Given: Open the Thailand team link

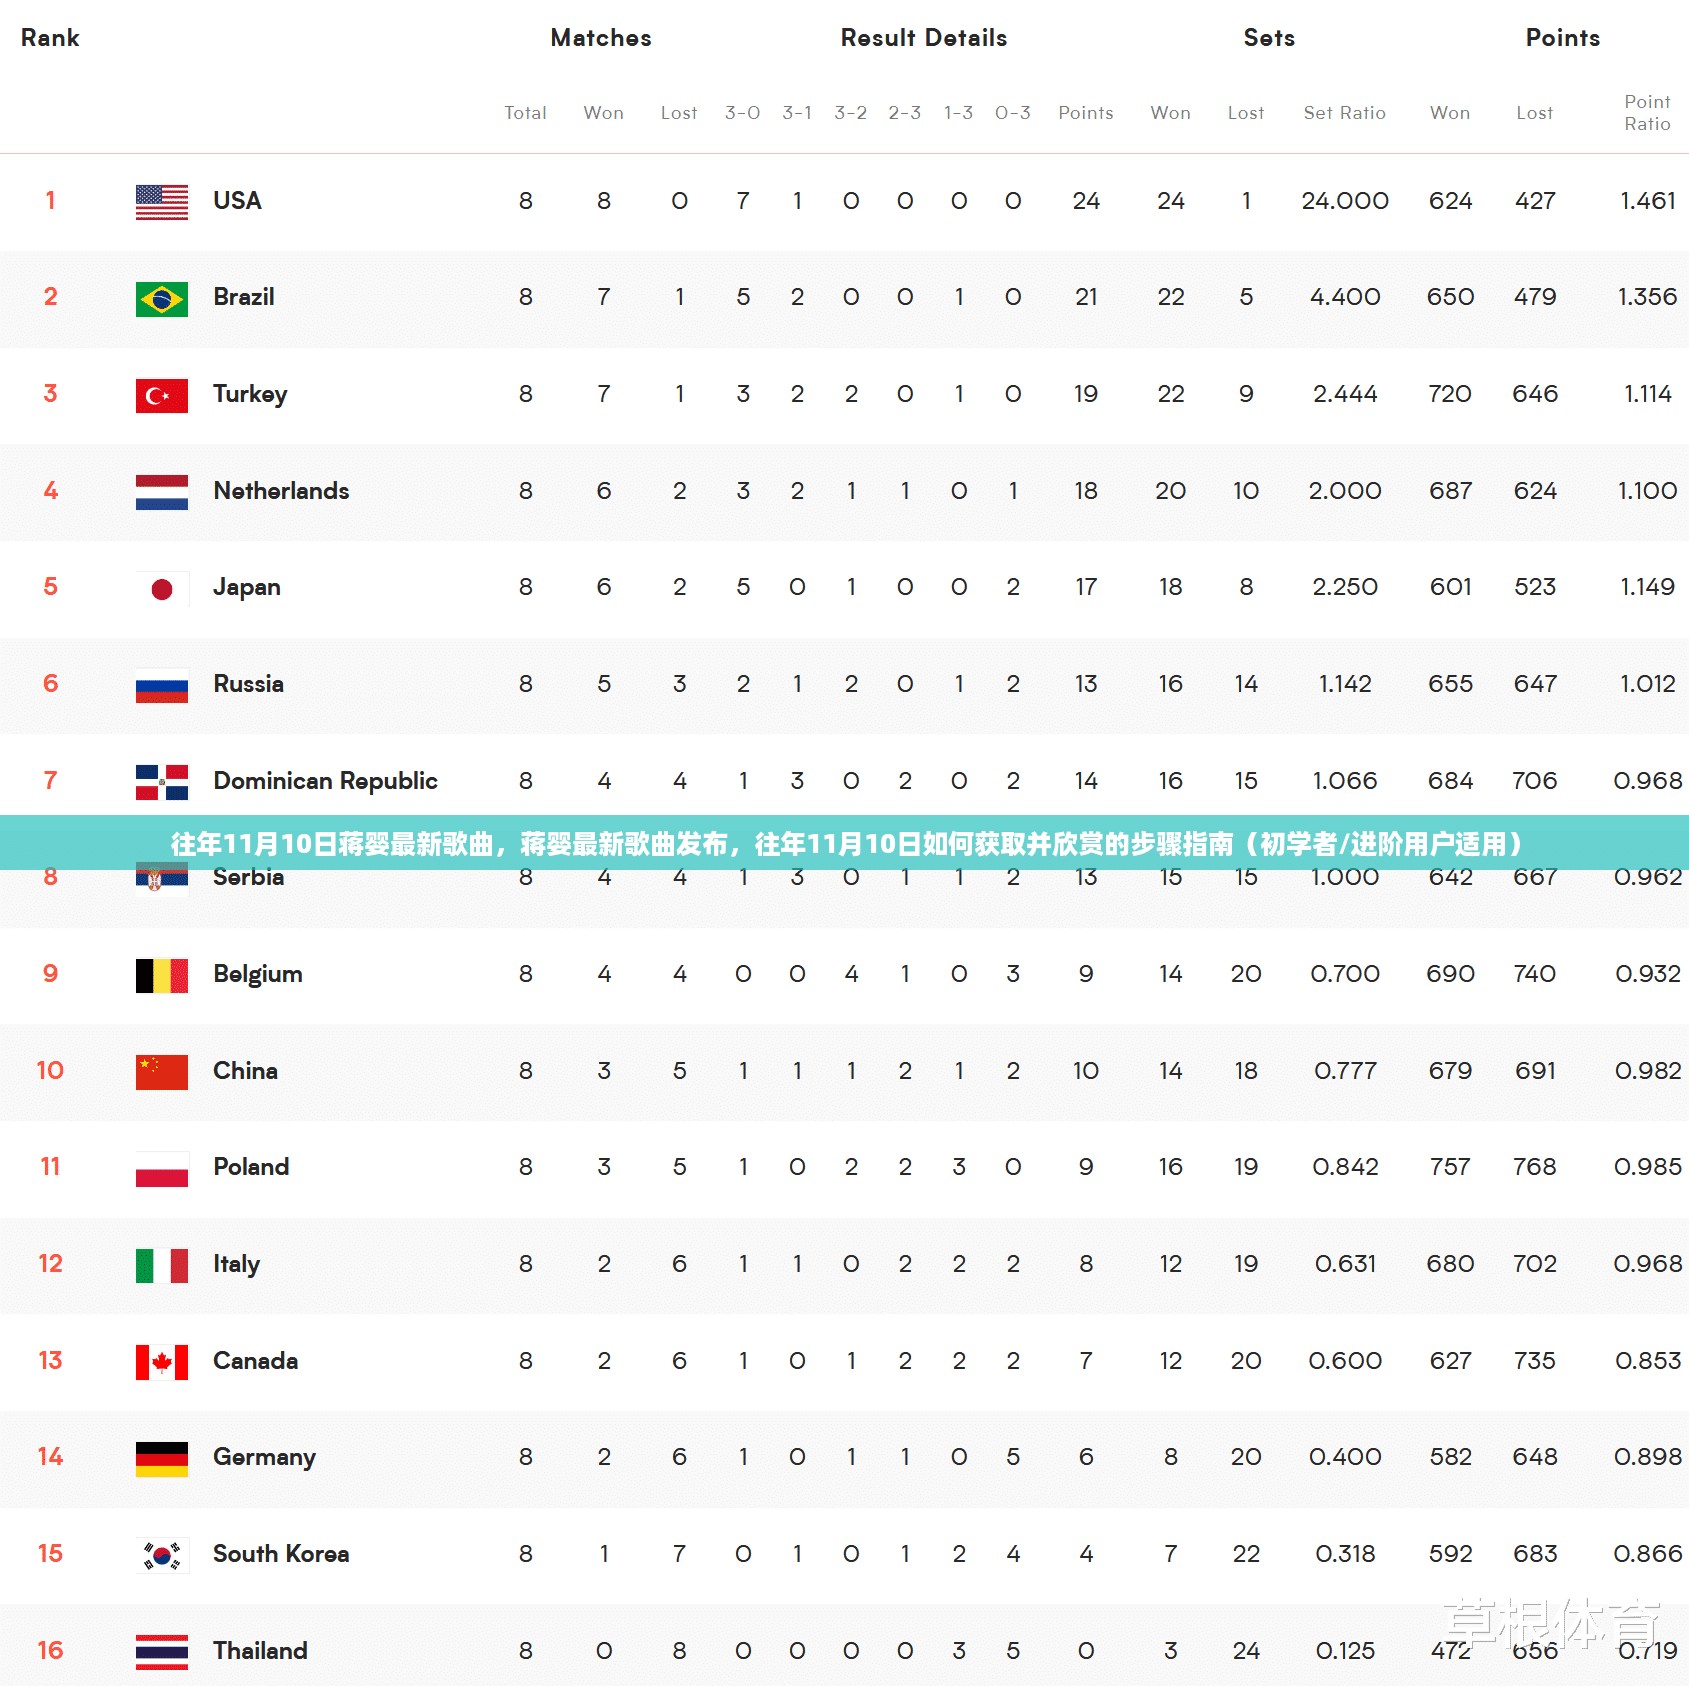Looking at the screenshot, I should [260, 1651].
